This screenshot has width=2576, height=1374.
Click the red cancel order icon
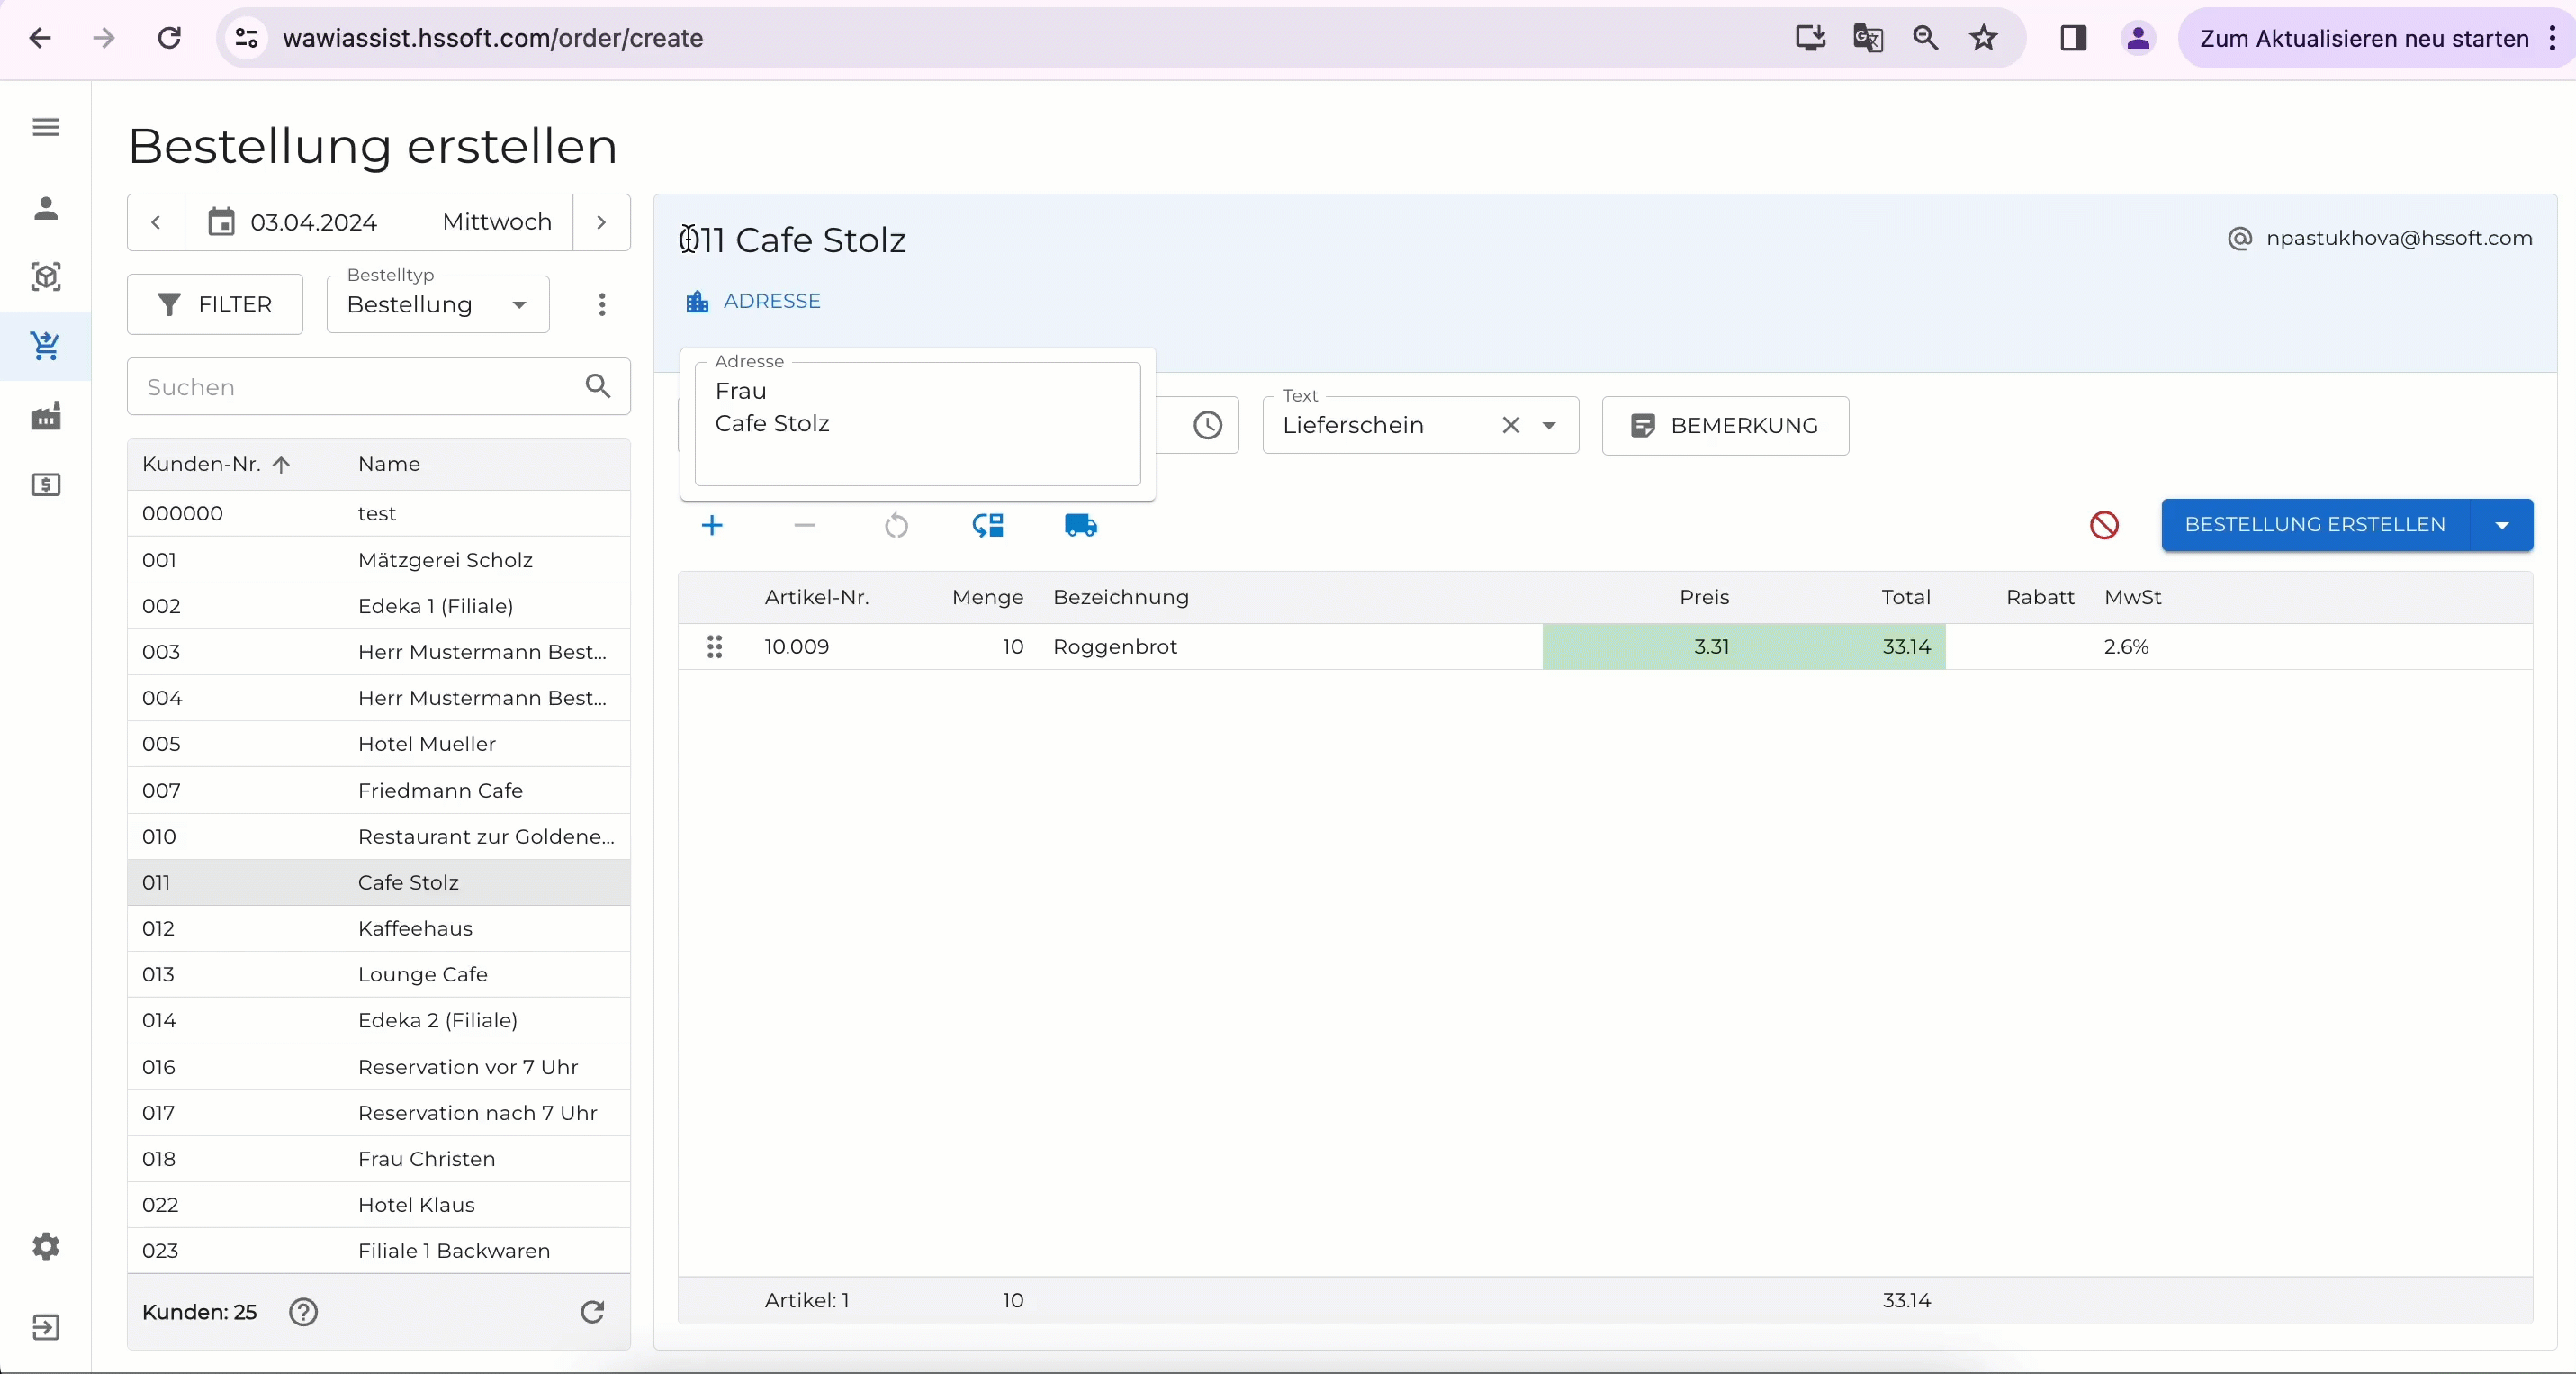point(2104,525)
